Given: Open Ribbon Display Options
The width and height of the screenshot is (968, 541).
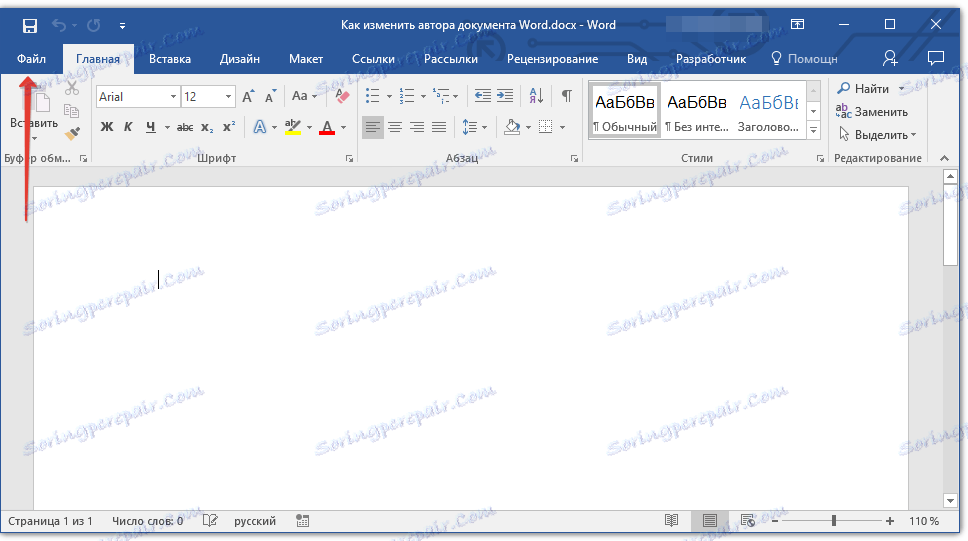Looking at the screenshot, I should click(798, 25).
